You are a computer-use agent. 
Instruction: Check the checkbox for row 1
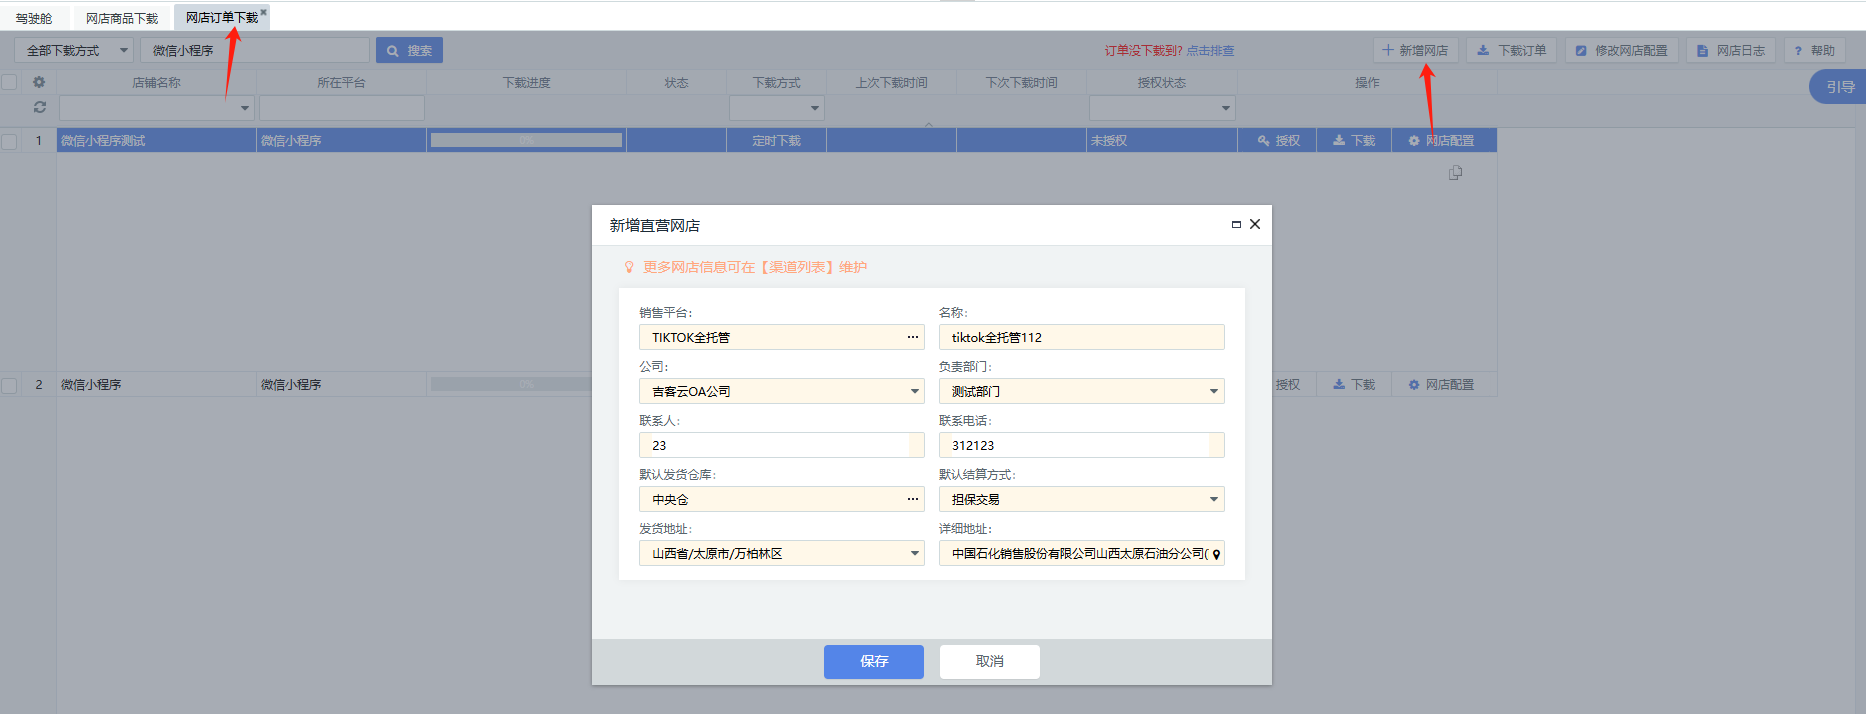(x=9, y=141)
